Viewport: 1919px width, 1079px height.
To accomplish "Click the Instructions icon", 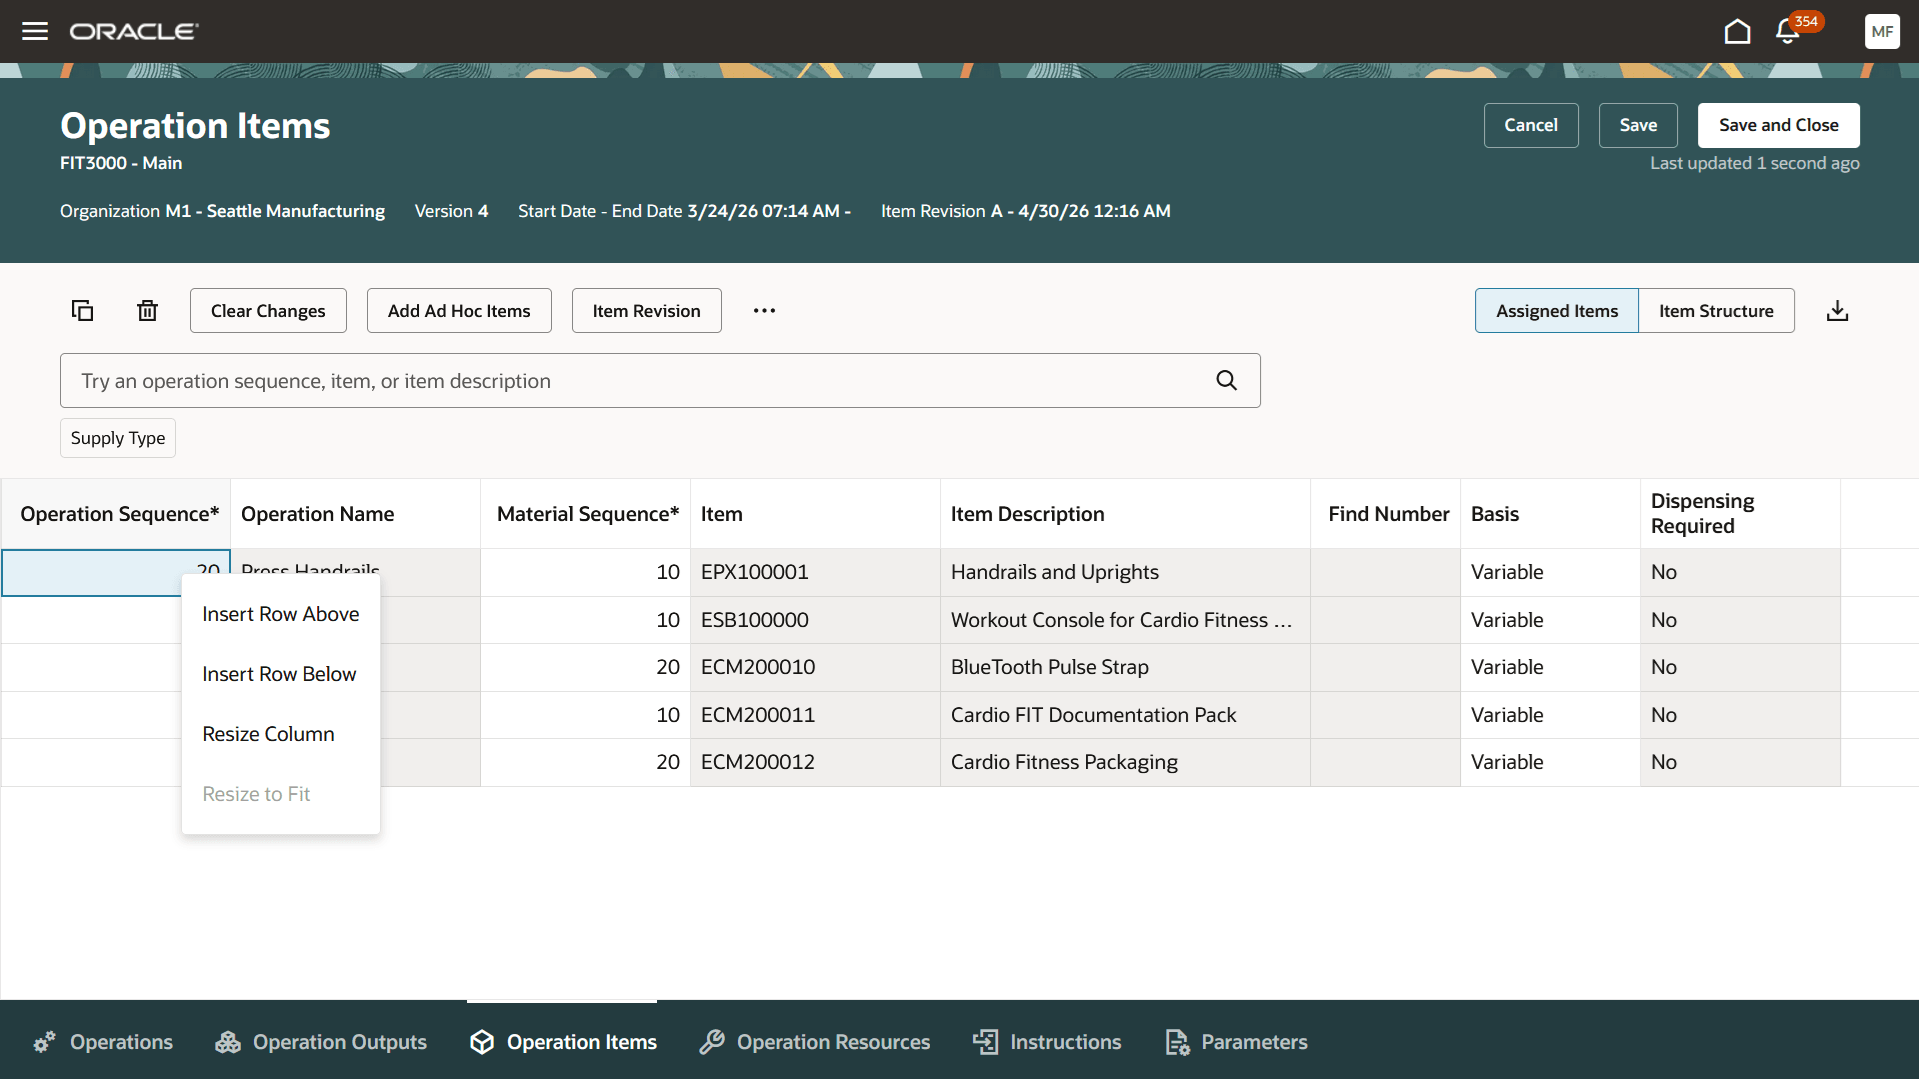I will (985, 1042).
